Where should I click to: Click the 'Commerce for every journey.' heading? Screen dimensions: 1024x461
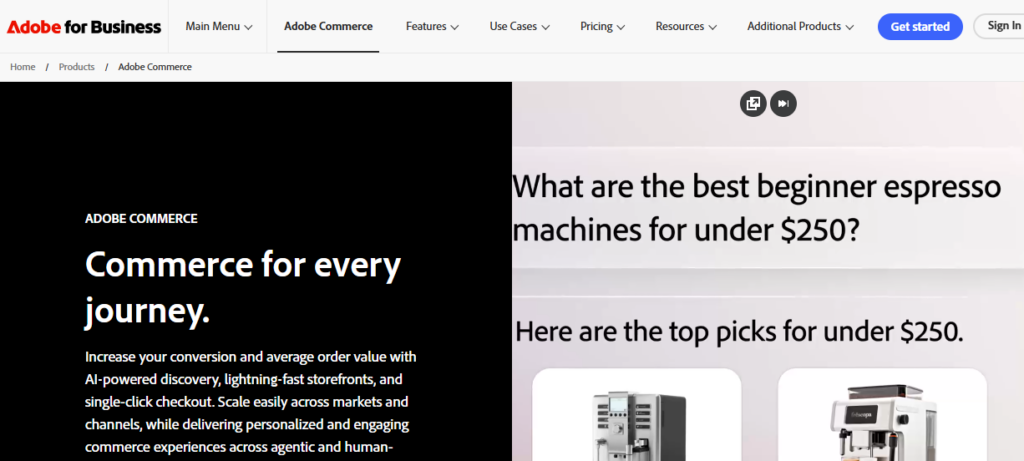pyautogui.click(x=243, y=287)
